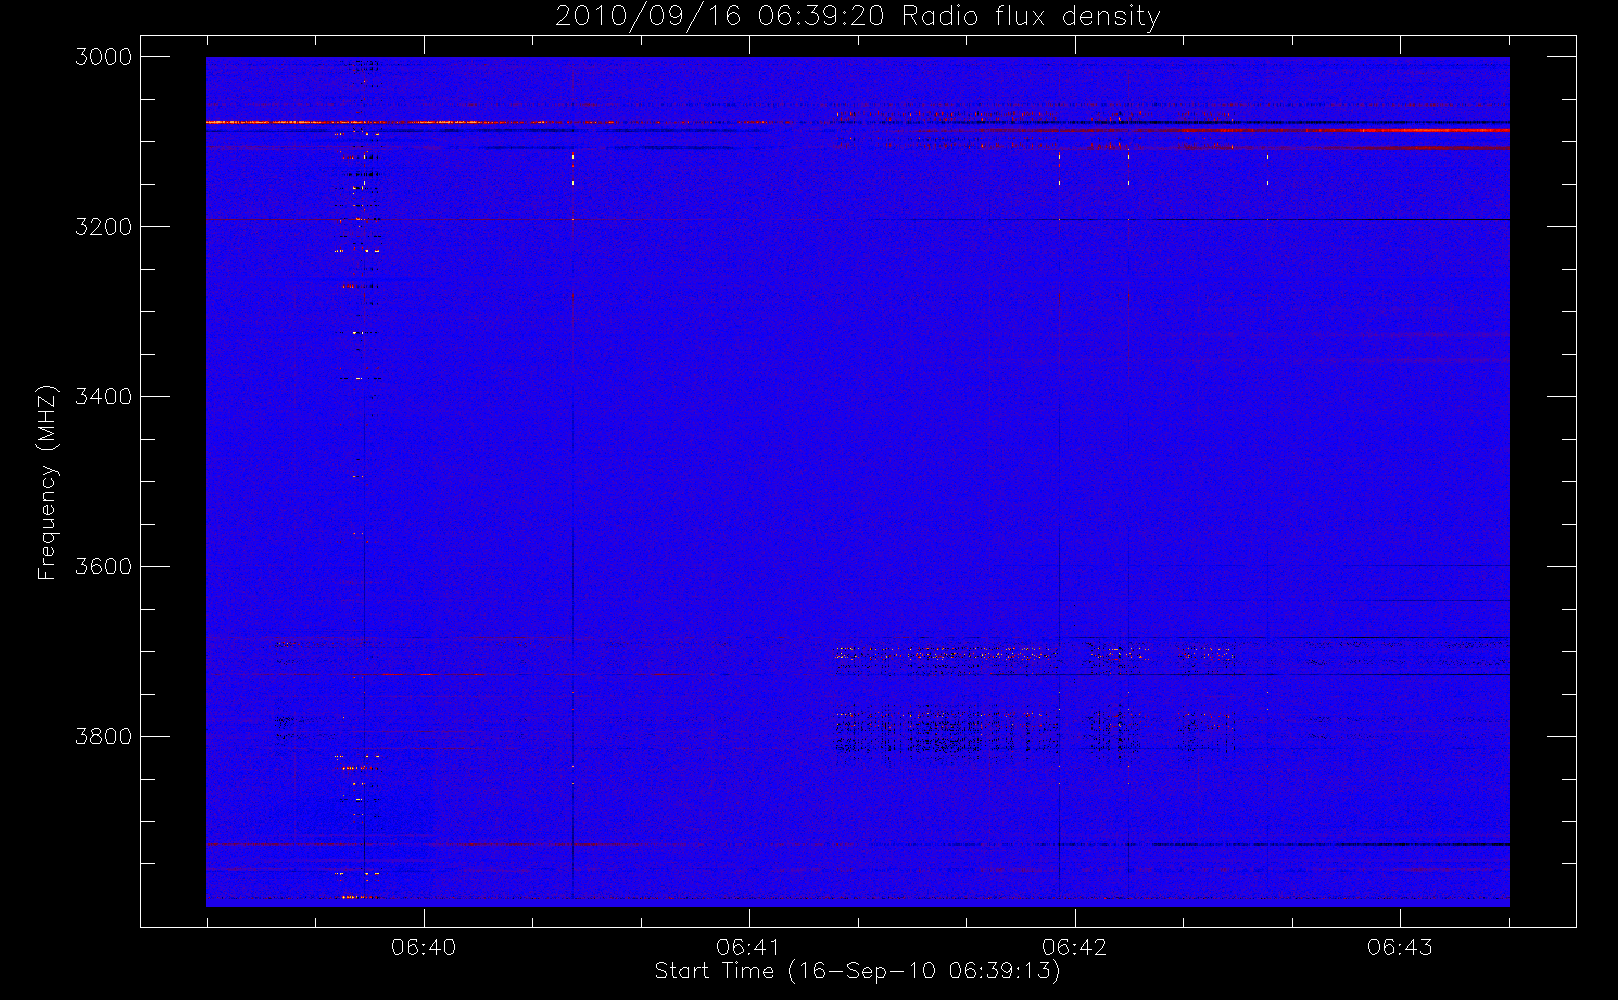
Task: Click the 06:43 time tick label
Action: click(x=1399, y=947)
